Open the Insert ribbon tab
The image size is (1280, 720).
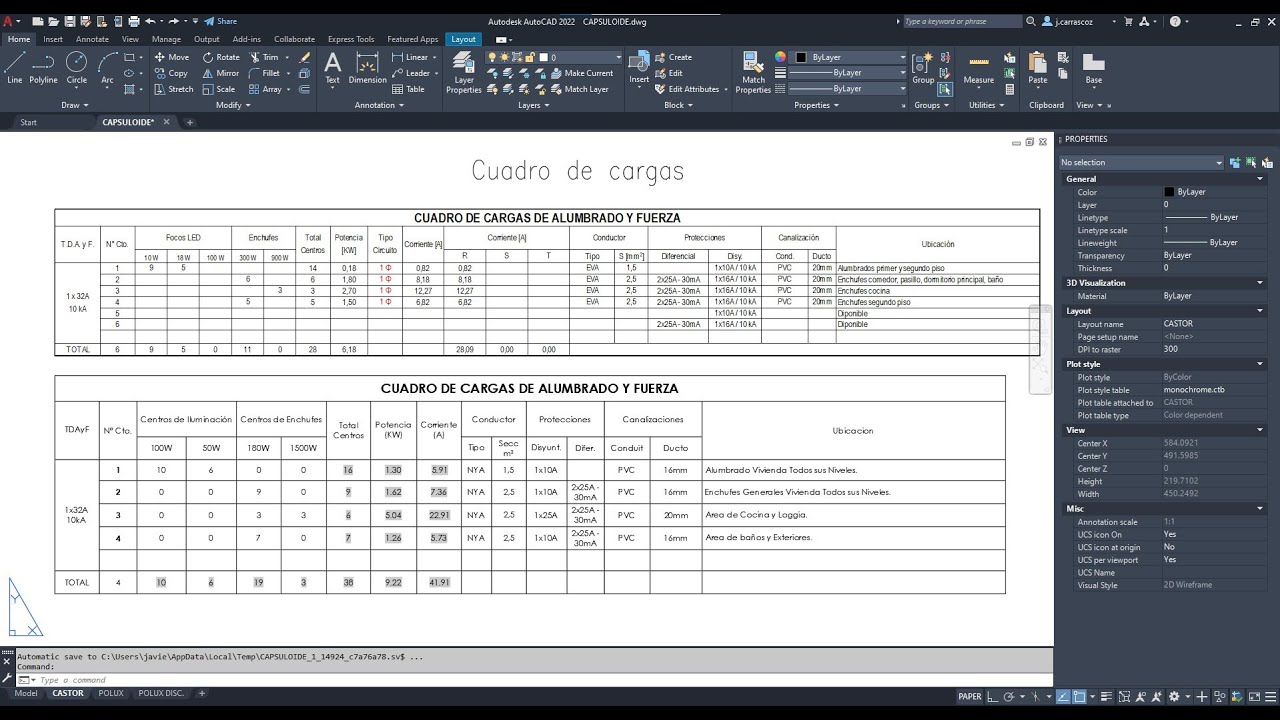click(x=53, y=39)
